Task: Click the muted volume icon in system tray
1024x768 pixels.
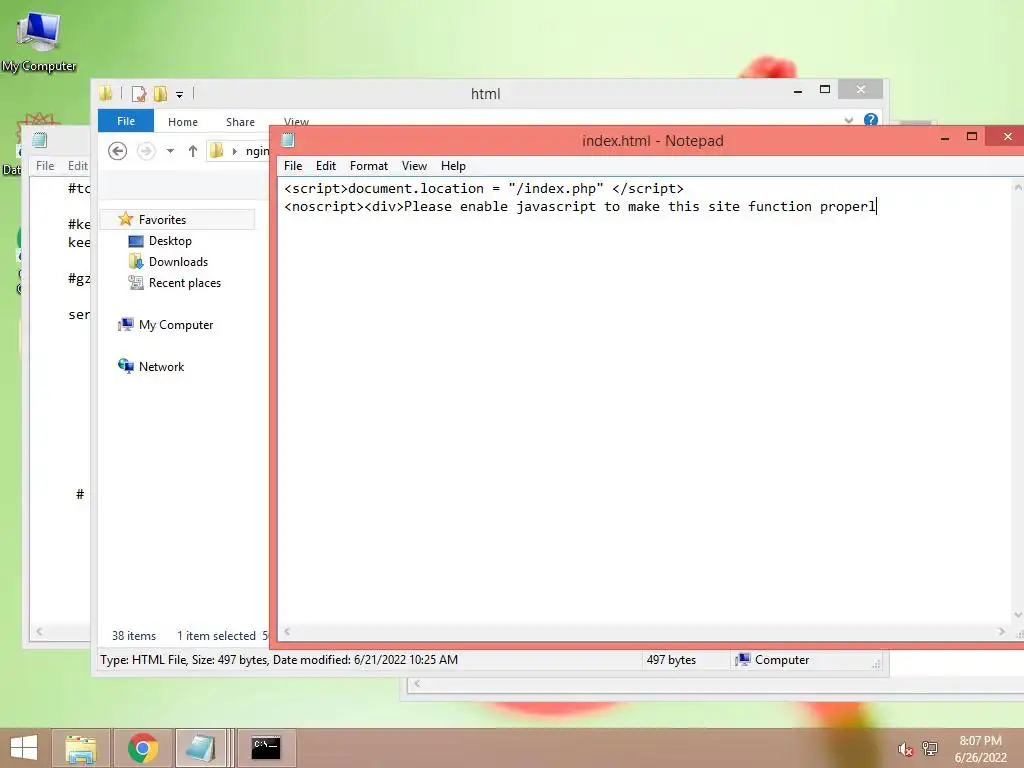Action: click(905, 749)
